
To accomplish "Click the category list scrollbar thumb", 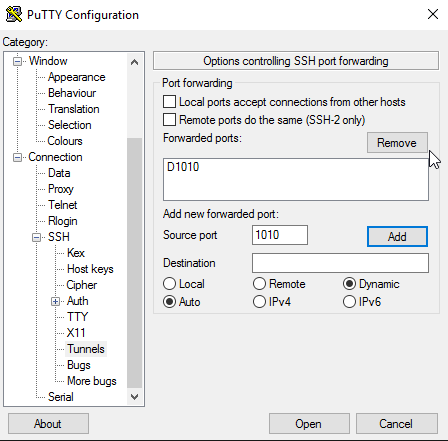I will pyautogui.click(x=134, y=263).
